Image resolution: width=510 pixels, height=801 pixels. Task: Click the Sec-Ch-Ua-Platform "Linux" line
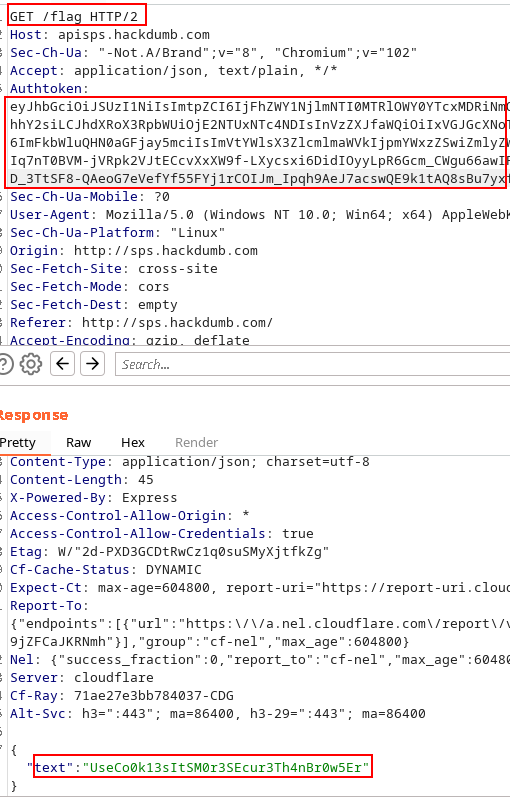click(118, 232)
